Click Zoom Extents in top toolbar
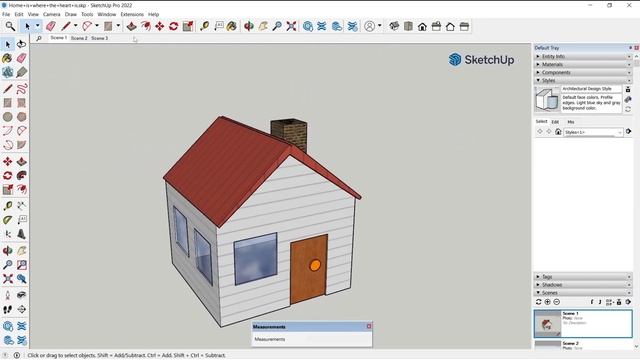 point(291,27)
